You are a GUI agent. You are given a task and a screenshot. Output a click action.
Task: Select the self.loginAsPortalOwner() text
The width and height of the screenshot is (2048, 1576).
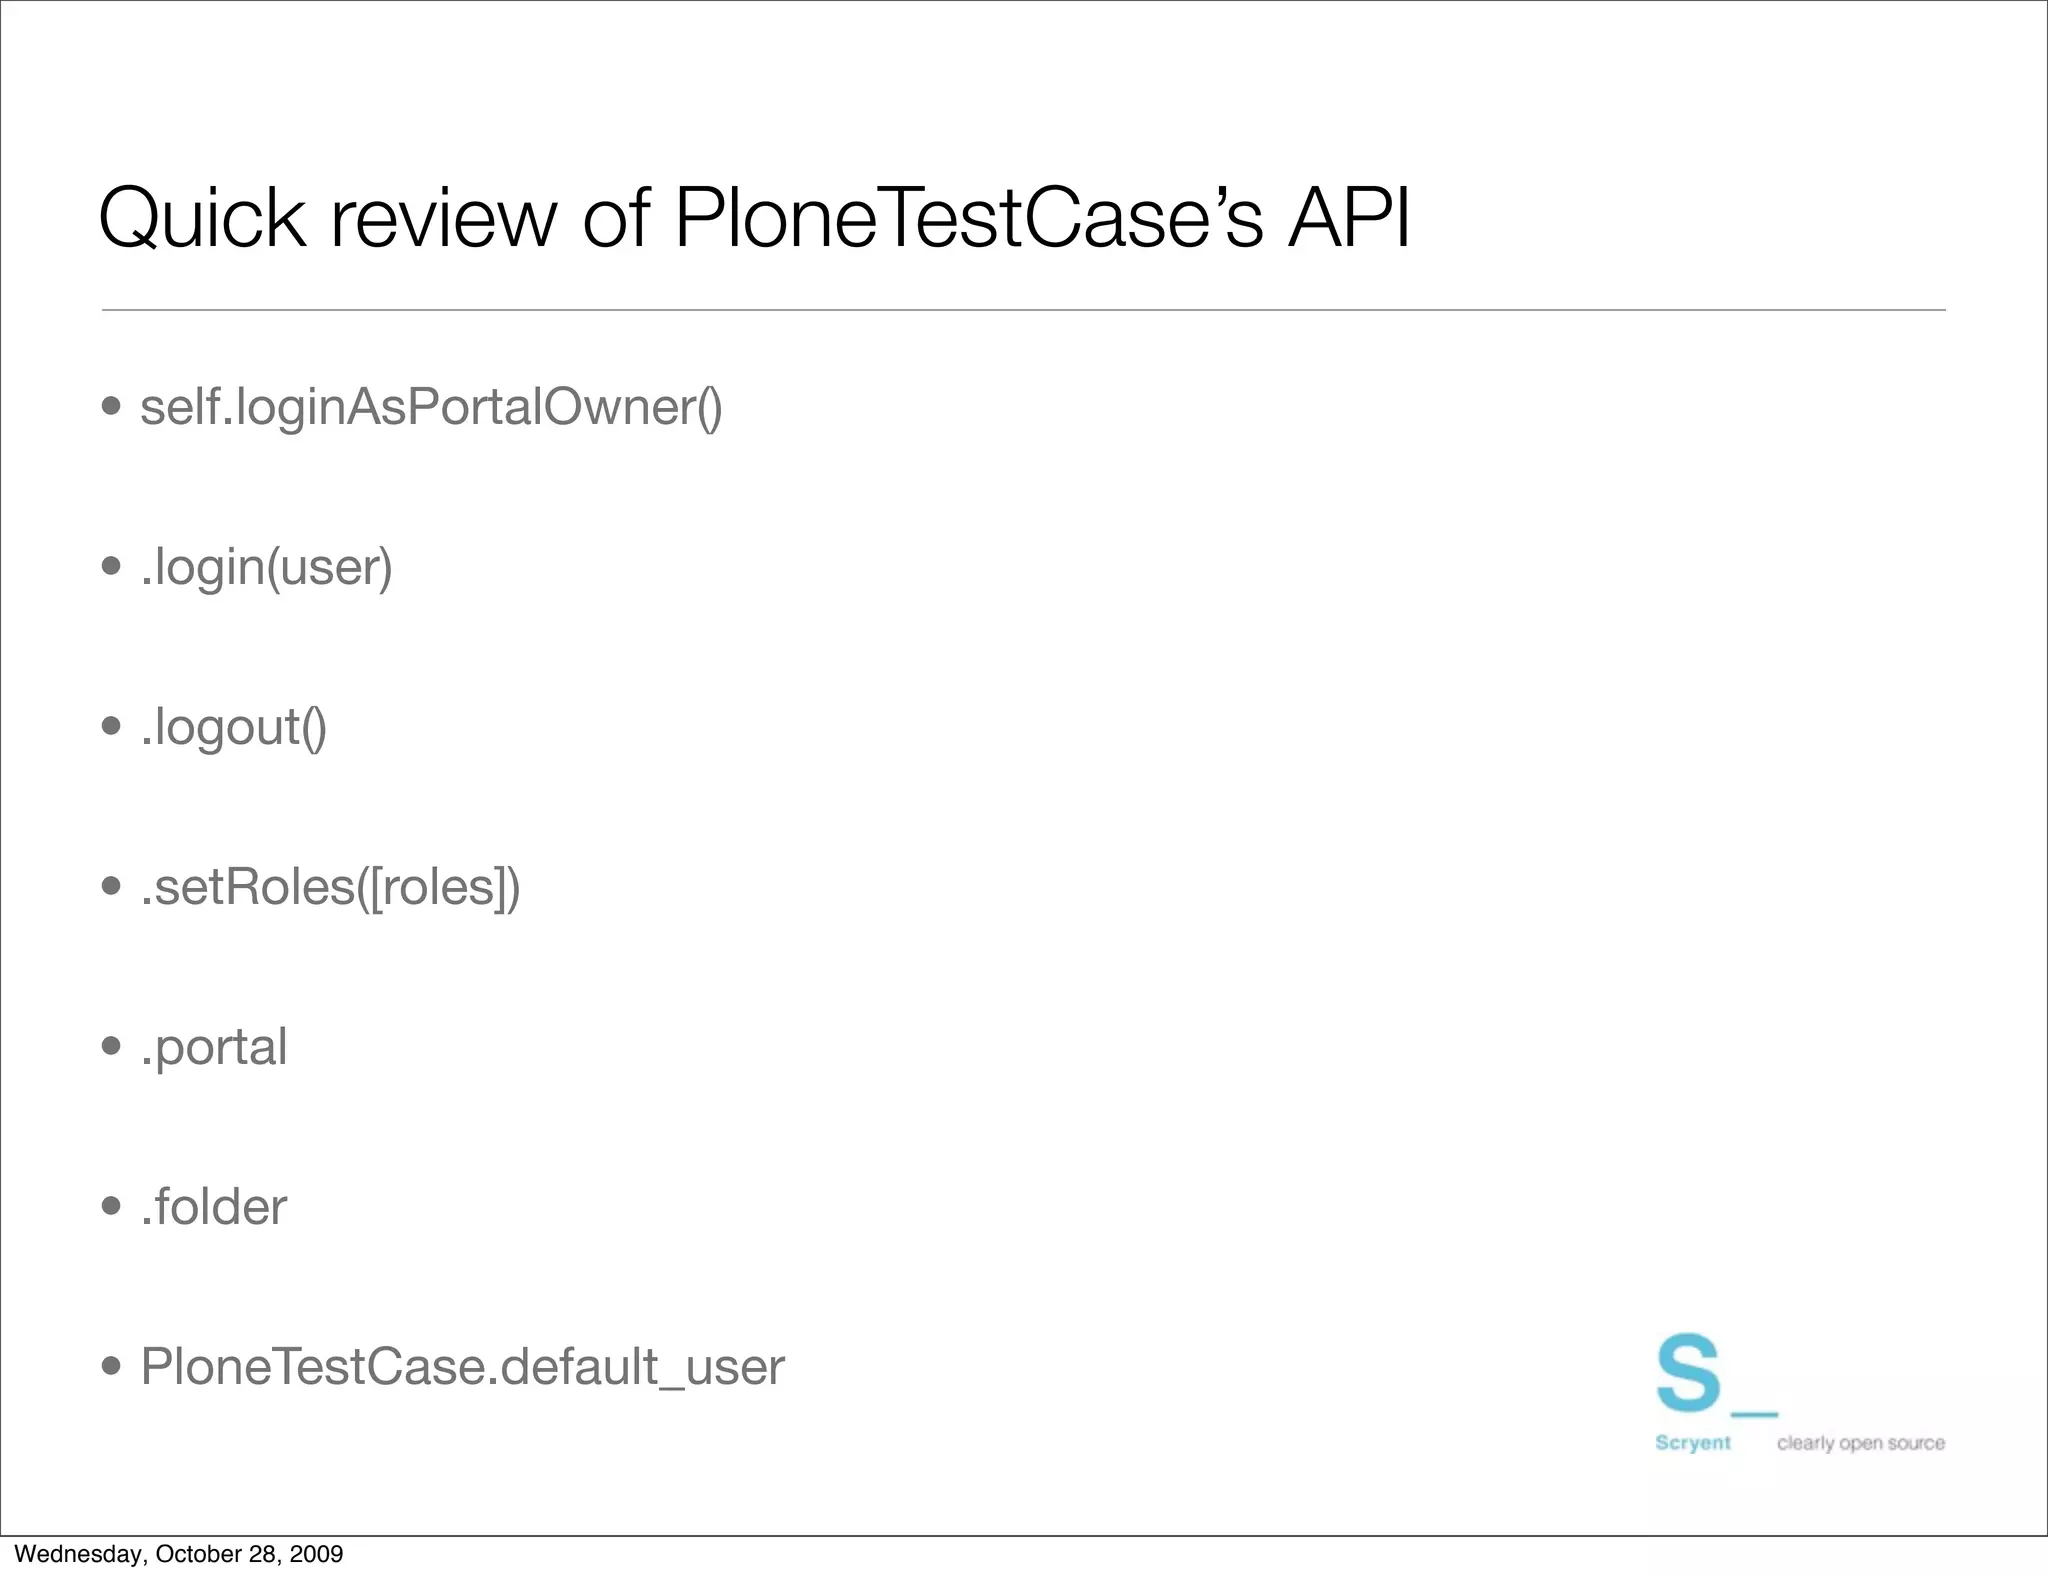431,407
